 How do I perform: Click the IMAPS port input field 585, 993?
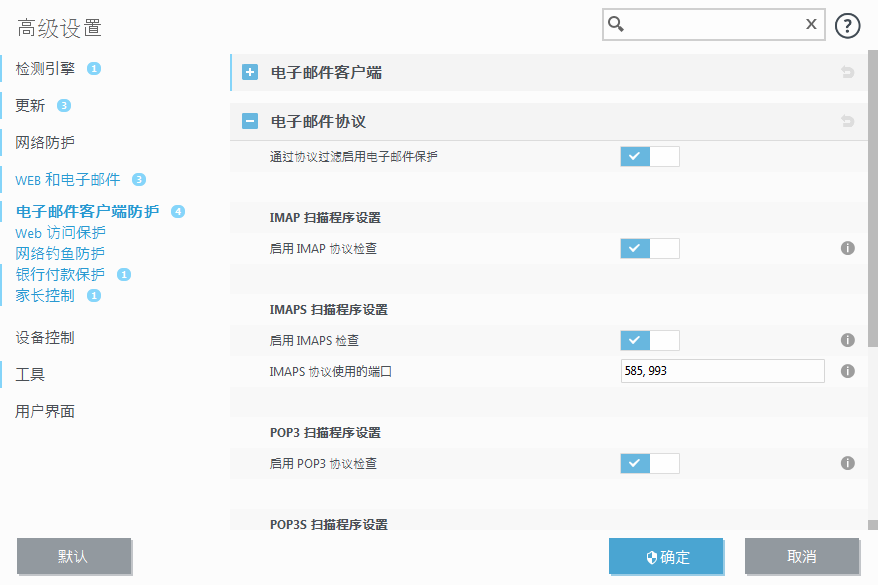coord(722,370)
